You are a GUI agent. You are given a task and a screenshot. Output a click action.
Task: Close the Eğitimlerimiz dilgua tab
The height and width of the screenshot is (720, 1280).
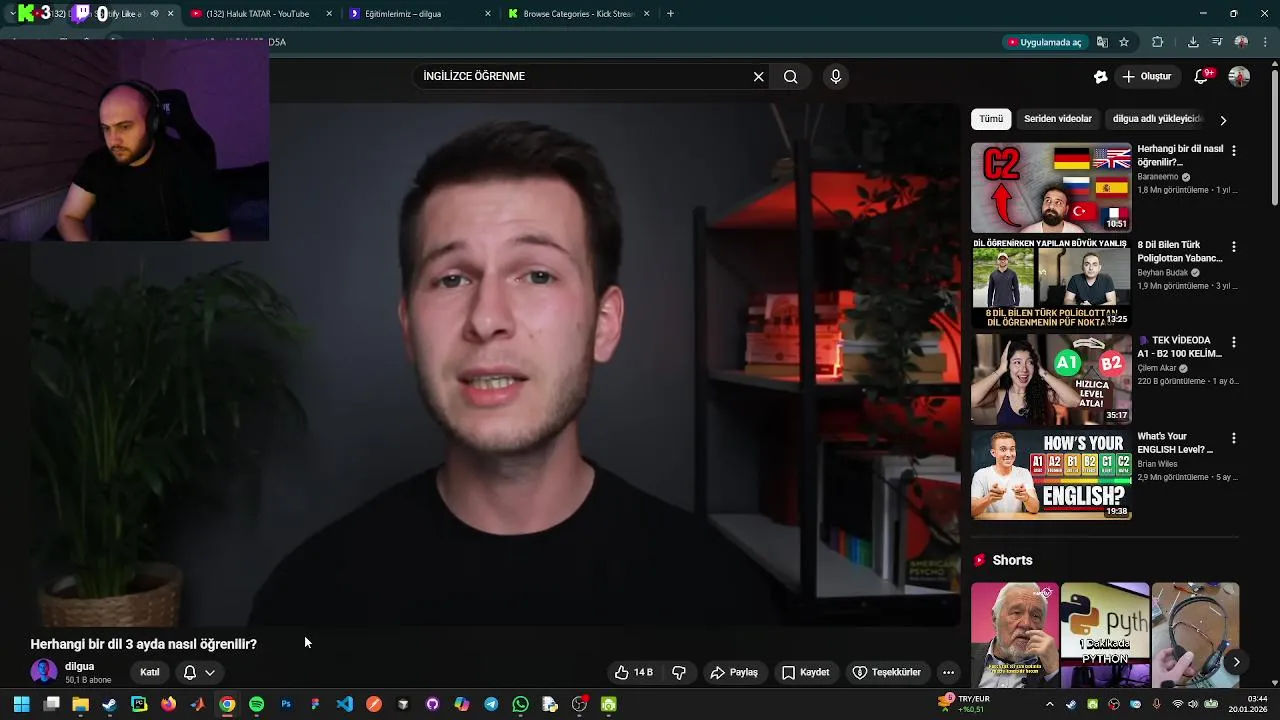[x=488, y=14]
